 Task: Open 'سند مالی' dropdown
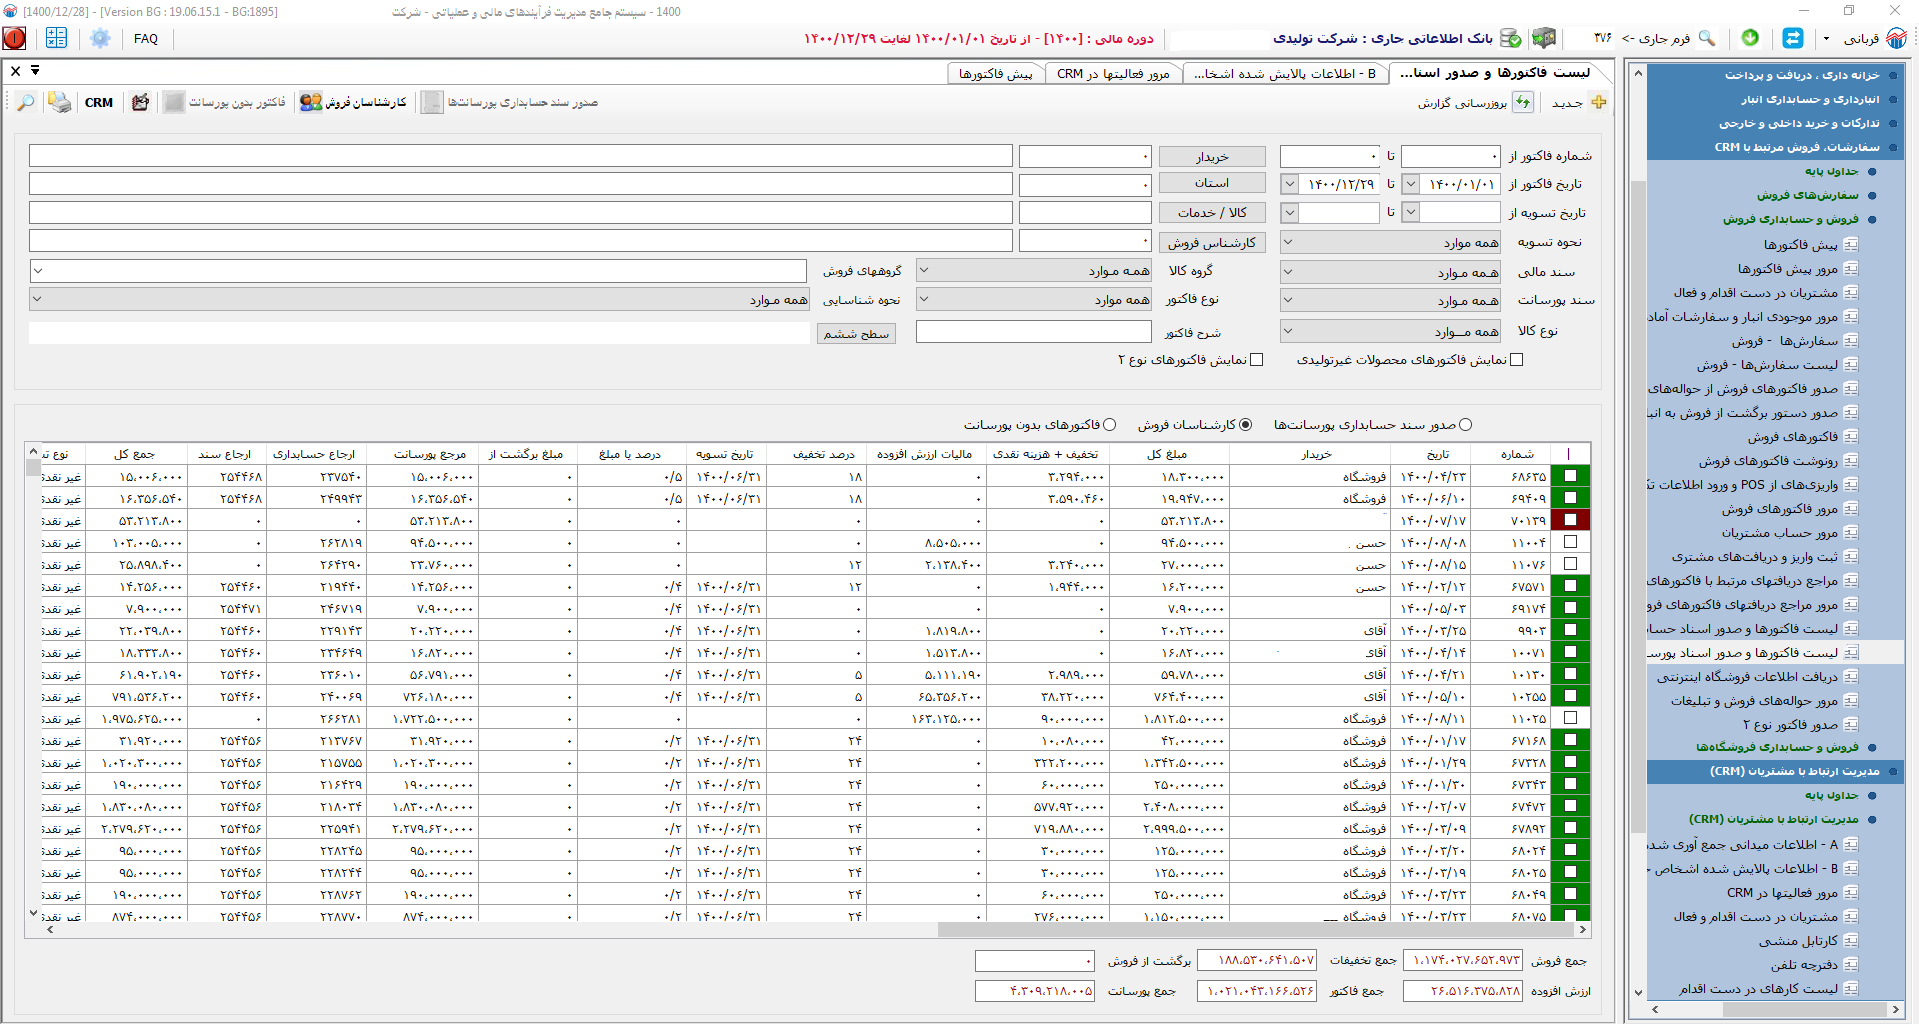(1391, 272)
